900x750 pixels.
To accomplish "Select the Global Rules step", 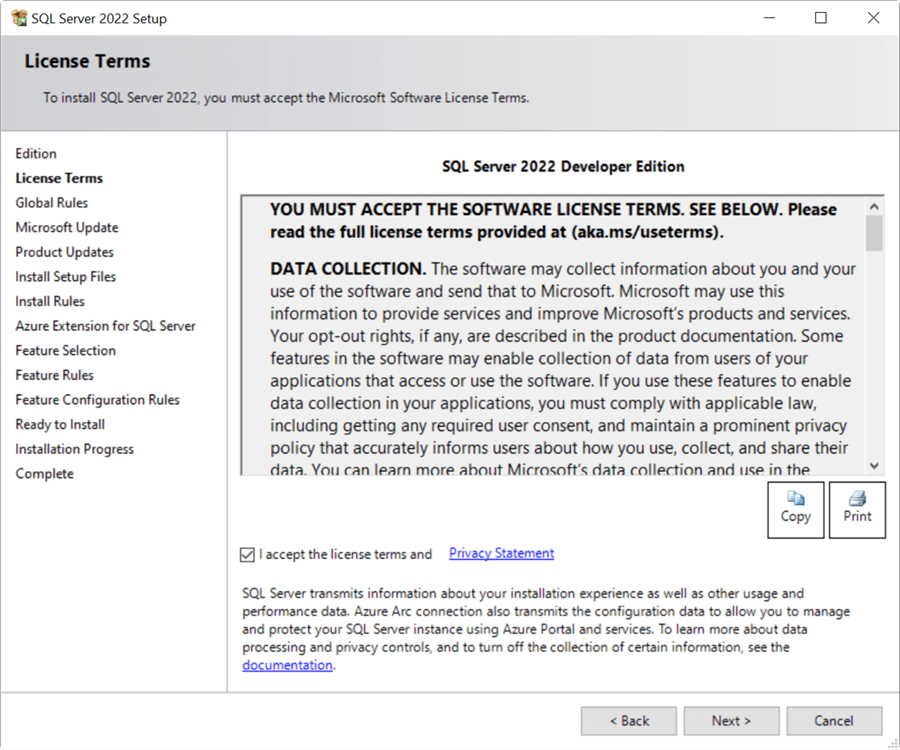I will [51, 202].
